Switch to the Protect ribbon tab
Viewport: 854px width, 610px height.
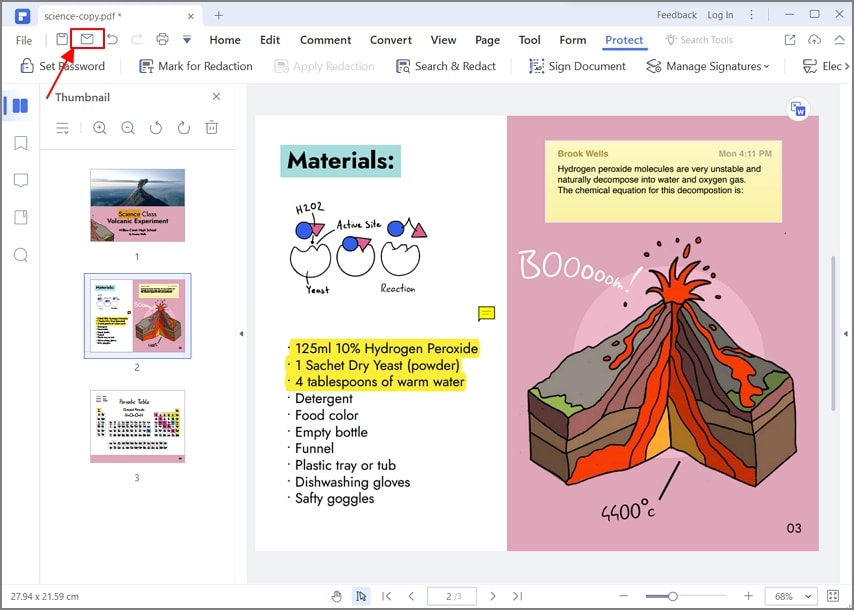[624, 40]
